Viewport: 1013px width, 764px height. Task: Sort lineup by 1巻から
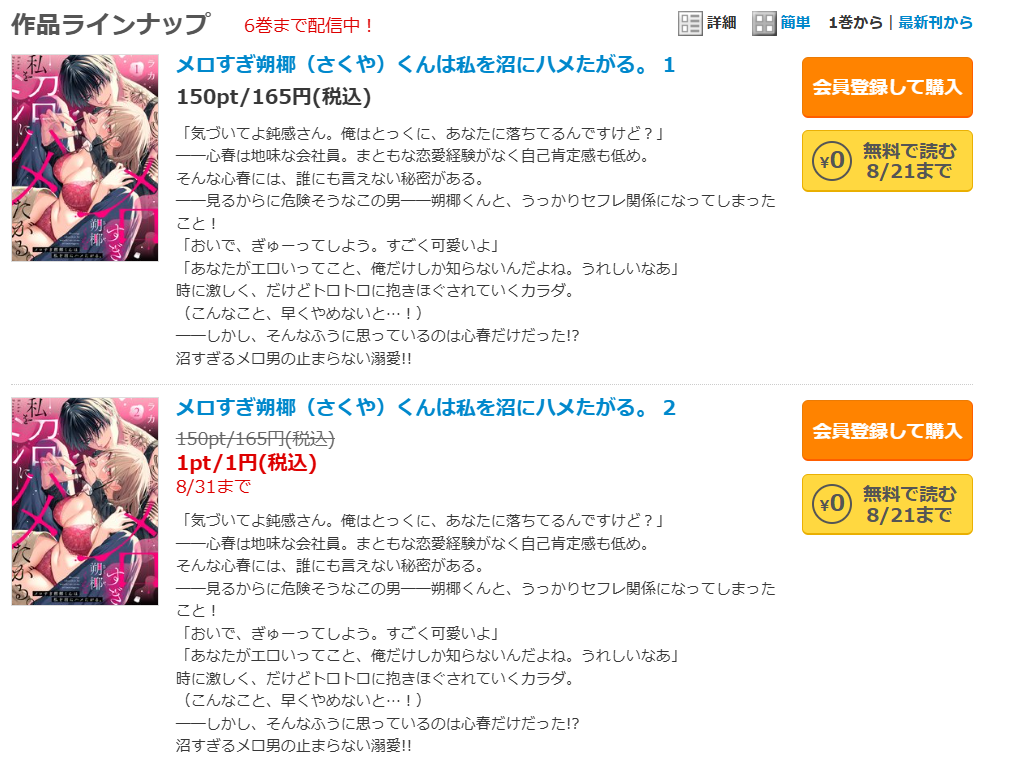coord(855,23)
